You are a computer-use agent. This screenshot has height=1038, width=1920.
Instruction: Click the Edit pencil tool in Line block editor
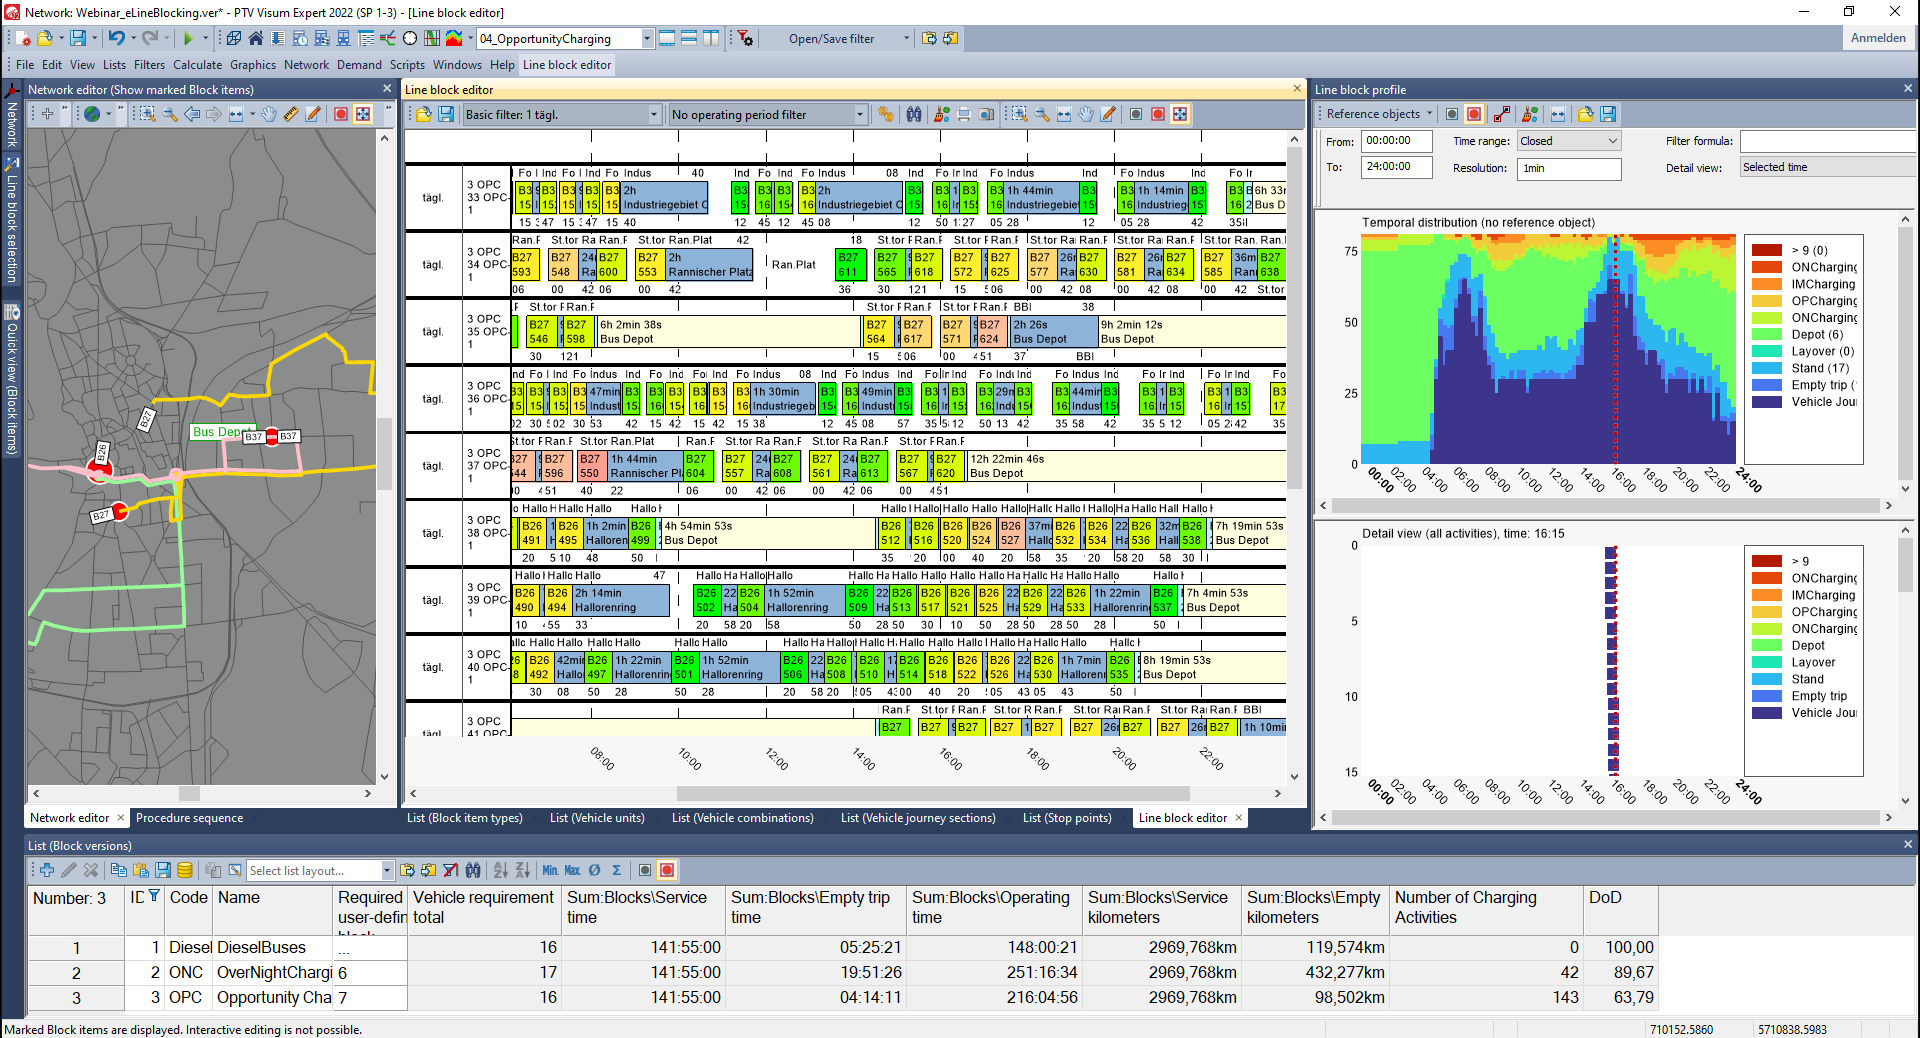coord(1108,114)
